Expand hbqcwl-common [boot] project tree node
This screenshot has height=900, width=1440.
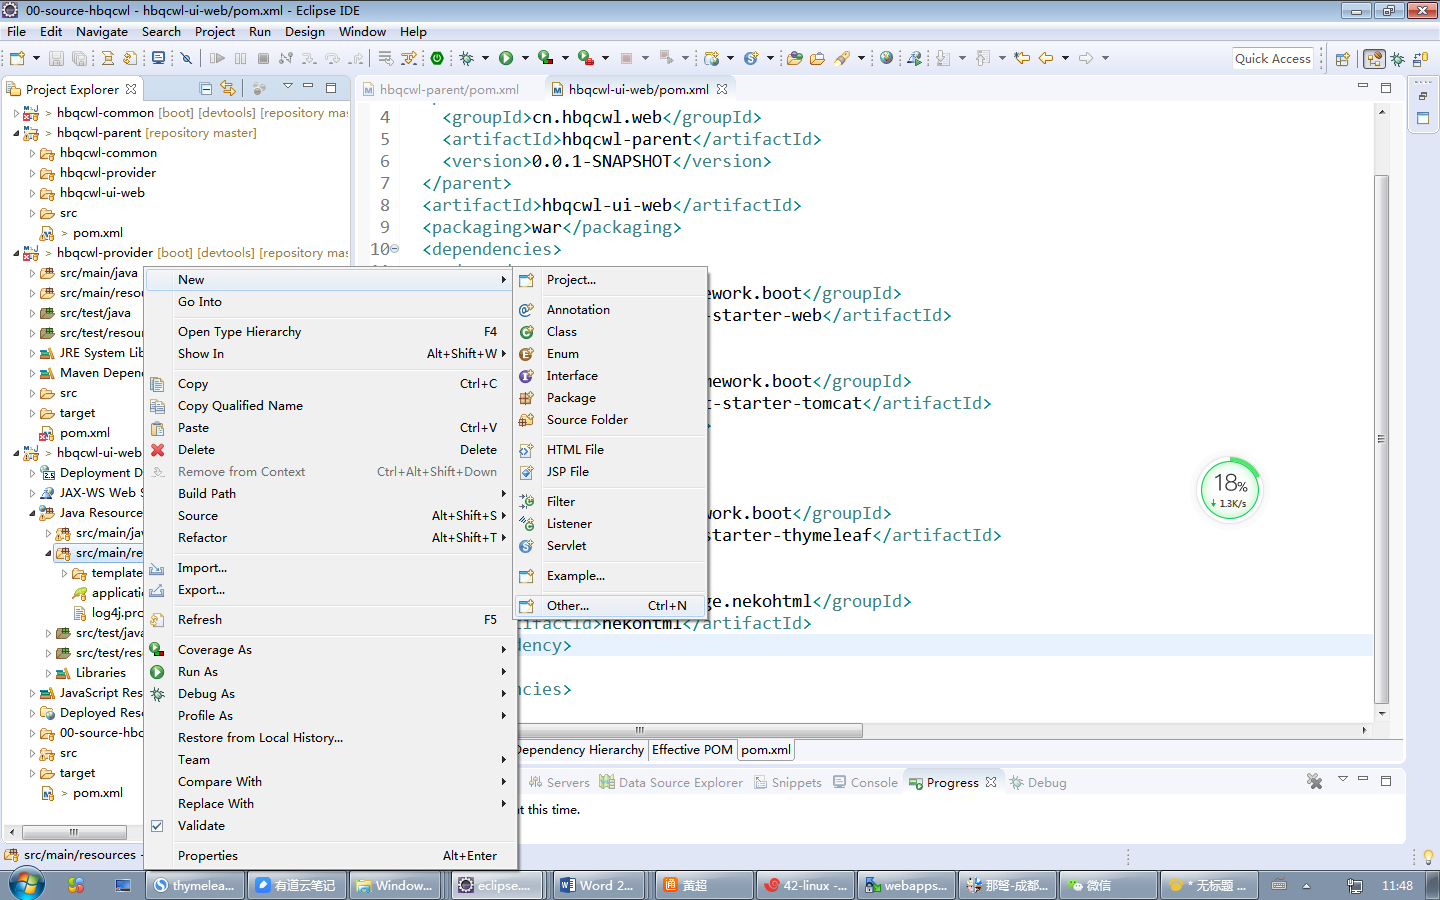(16, 113)
